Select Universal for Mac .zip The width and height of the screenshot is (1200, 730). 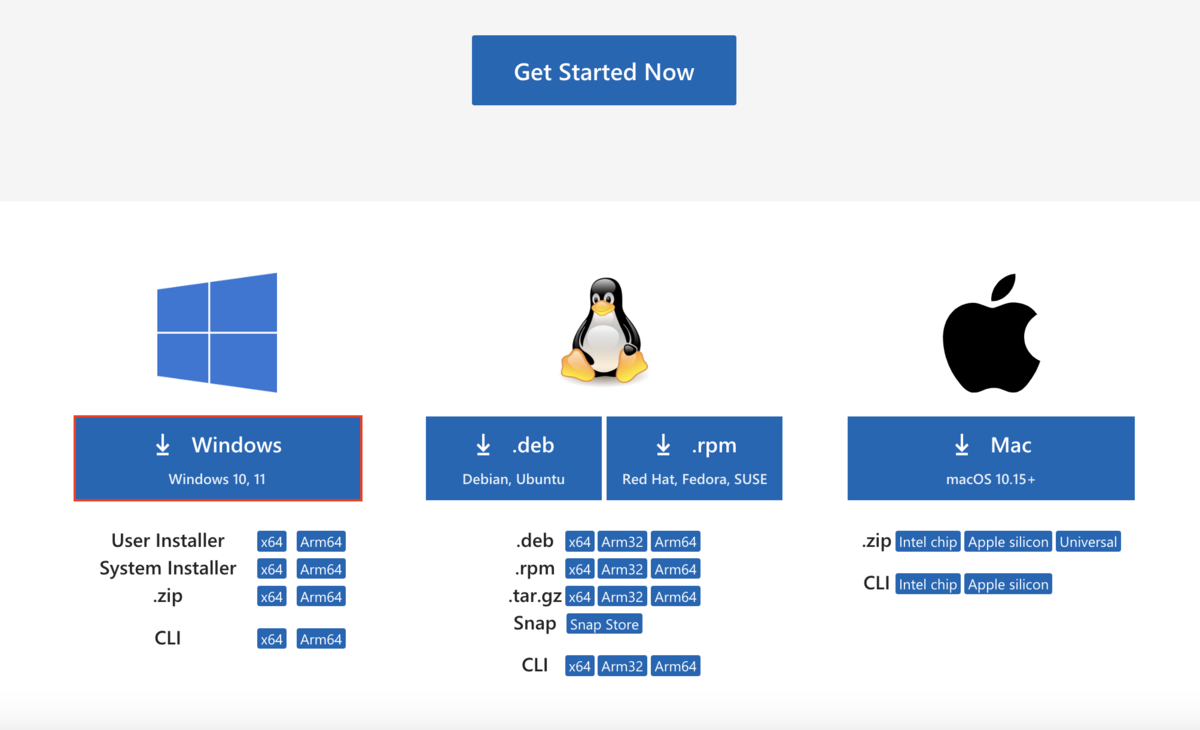1088,542
